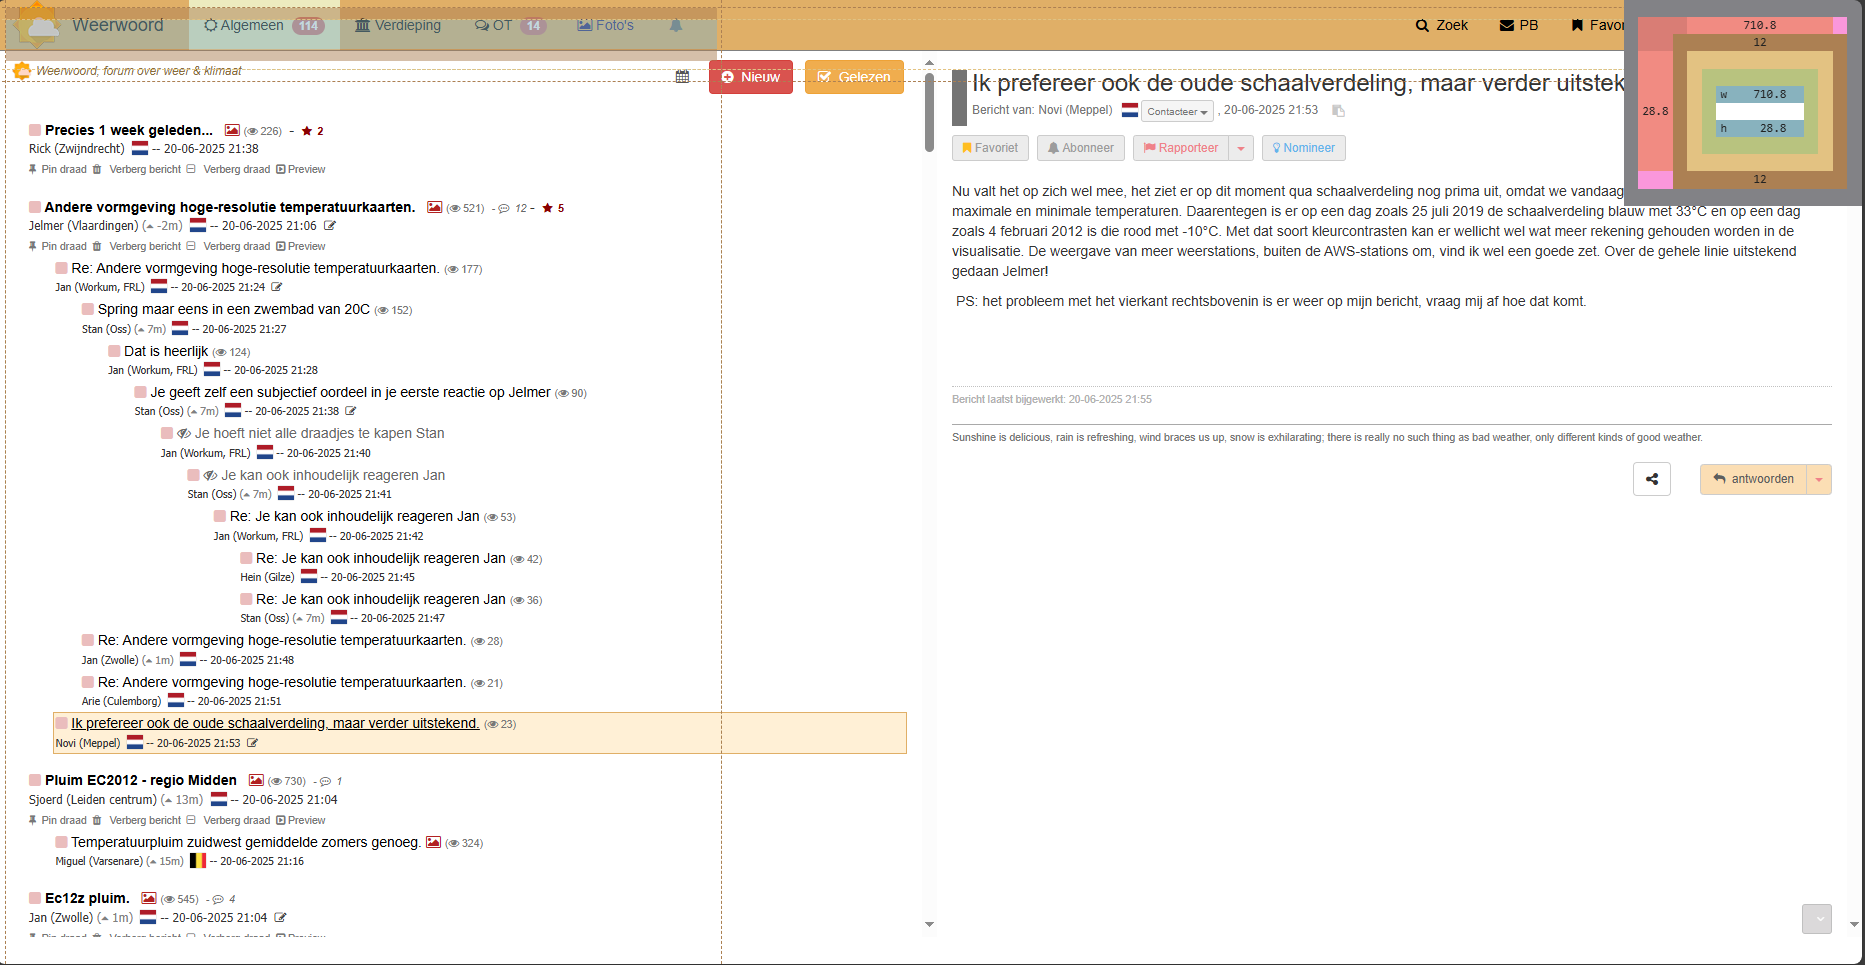Image resolution: width=1865 pixels, height=965 pixels.
Task: Click the red Nieuw button
Action: [x=751, y=77]
